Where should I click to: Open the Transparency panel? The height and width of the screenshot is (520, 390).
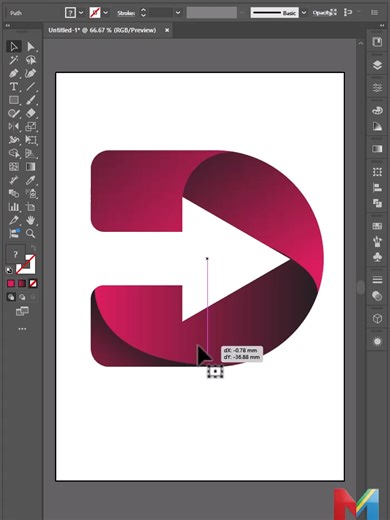(x=377, y=296)
